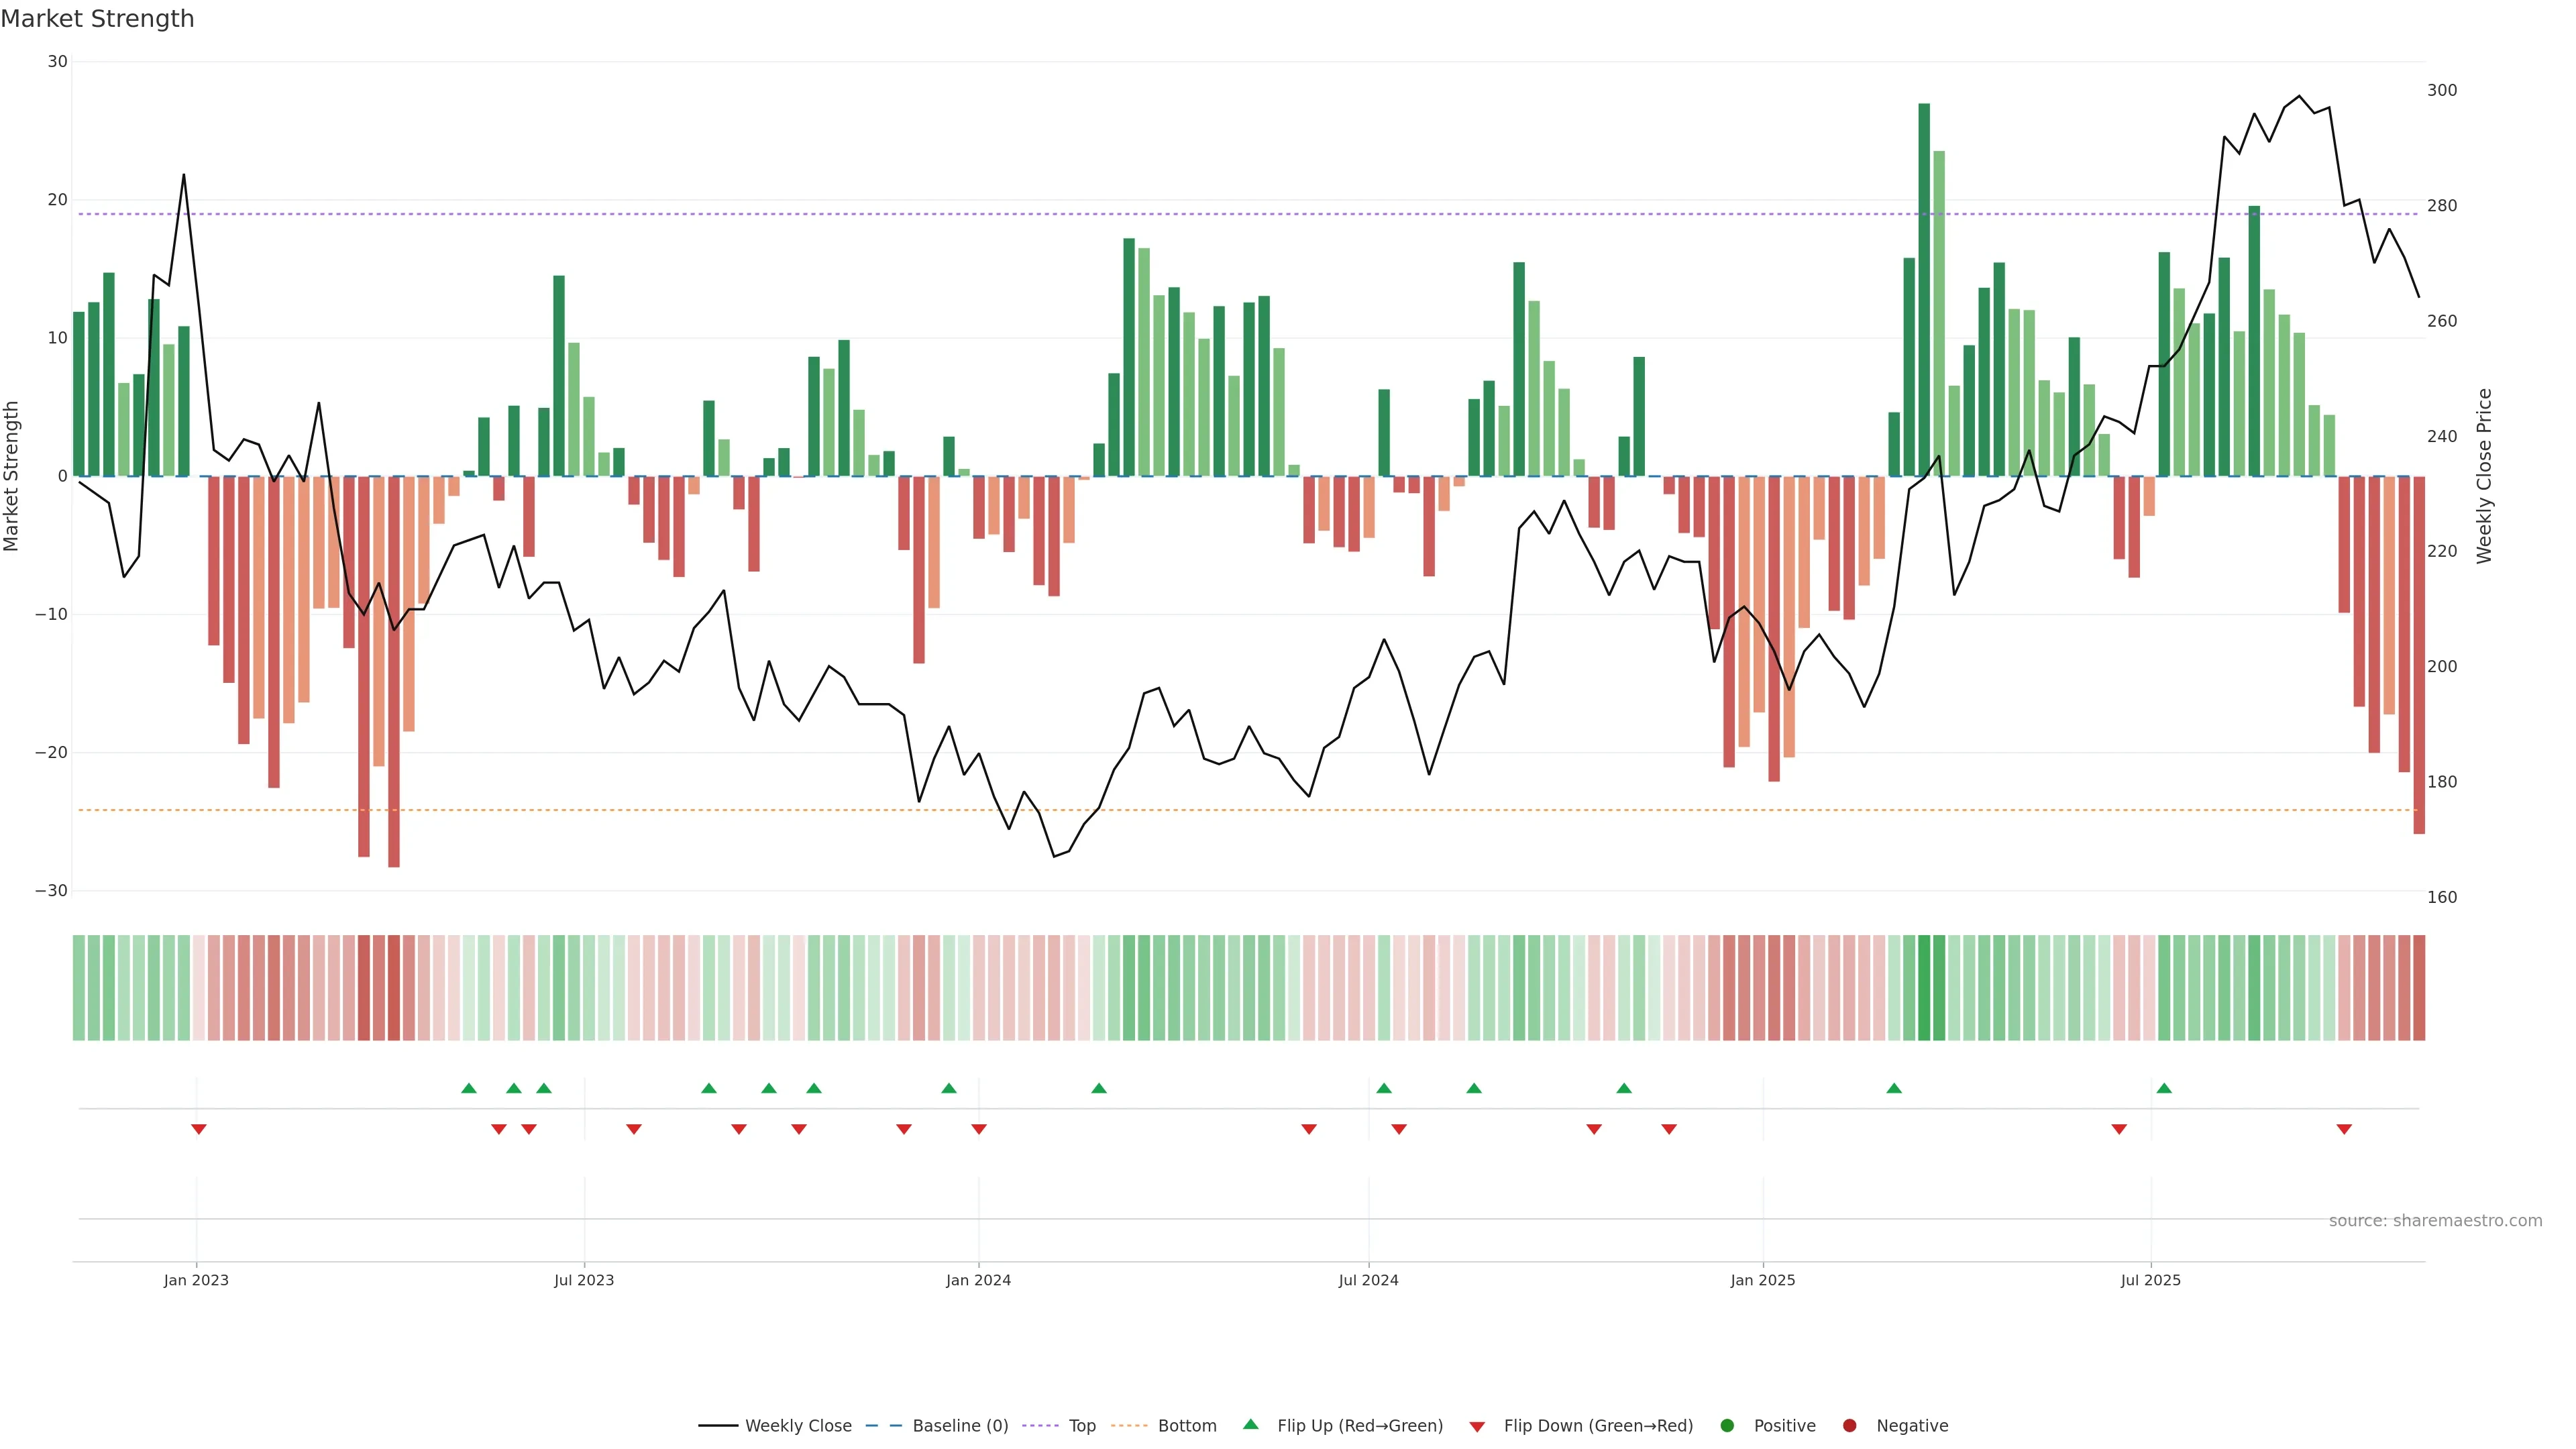2576x1449 pixels.
Task: Click the last red flip-down triangle marker
Action: [2344, 1129]
